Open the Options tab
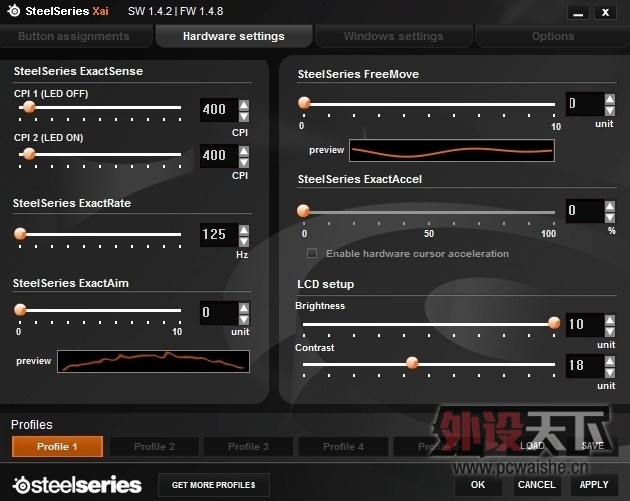 pos(553,36)
